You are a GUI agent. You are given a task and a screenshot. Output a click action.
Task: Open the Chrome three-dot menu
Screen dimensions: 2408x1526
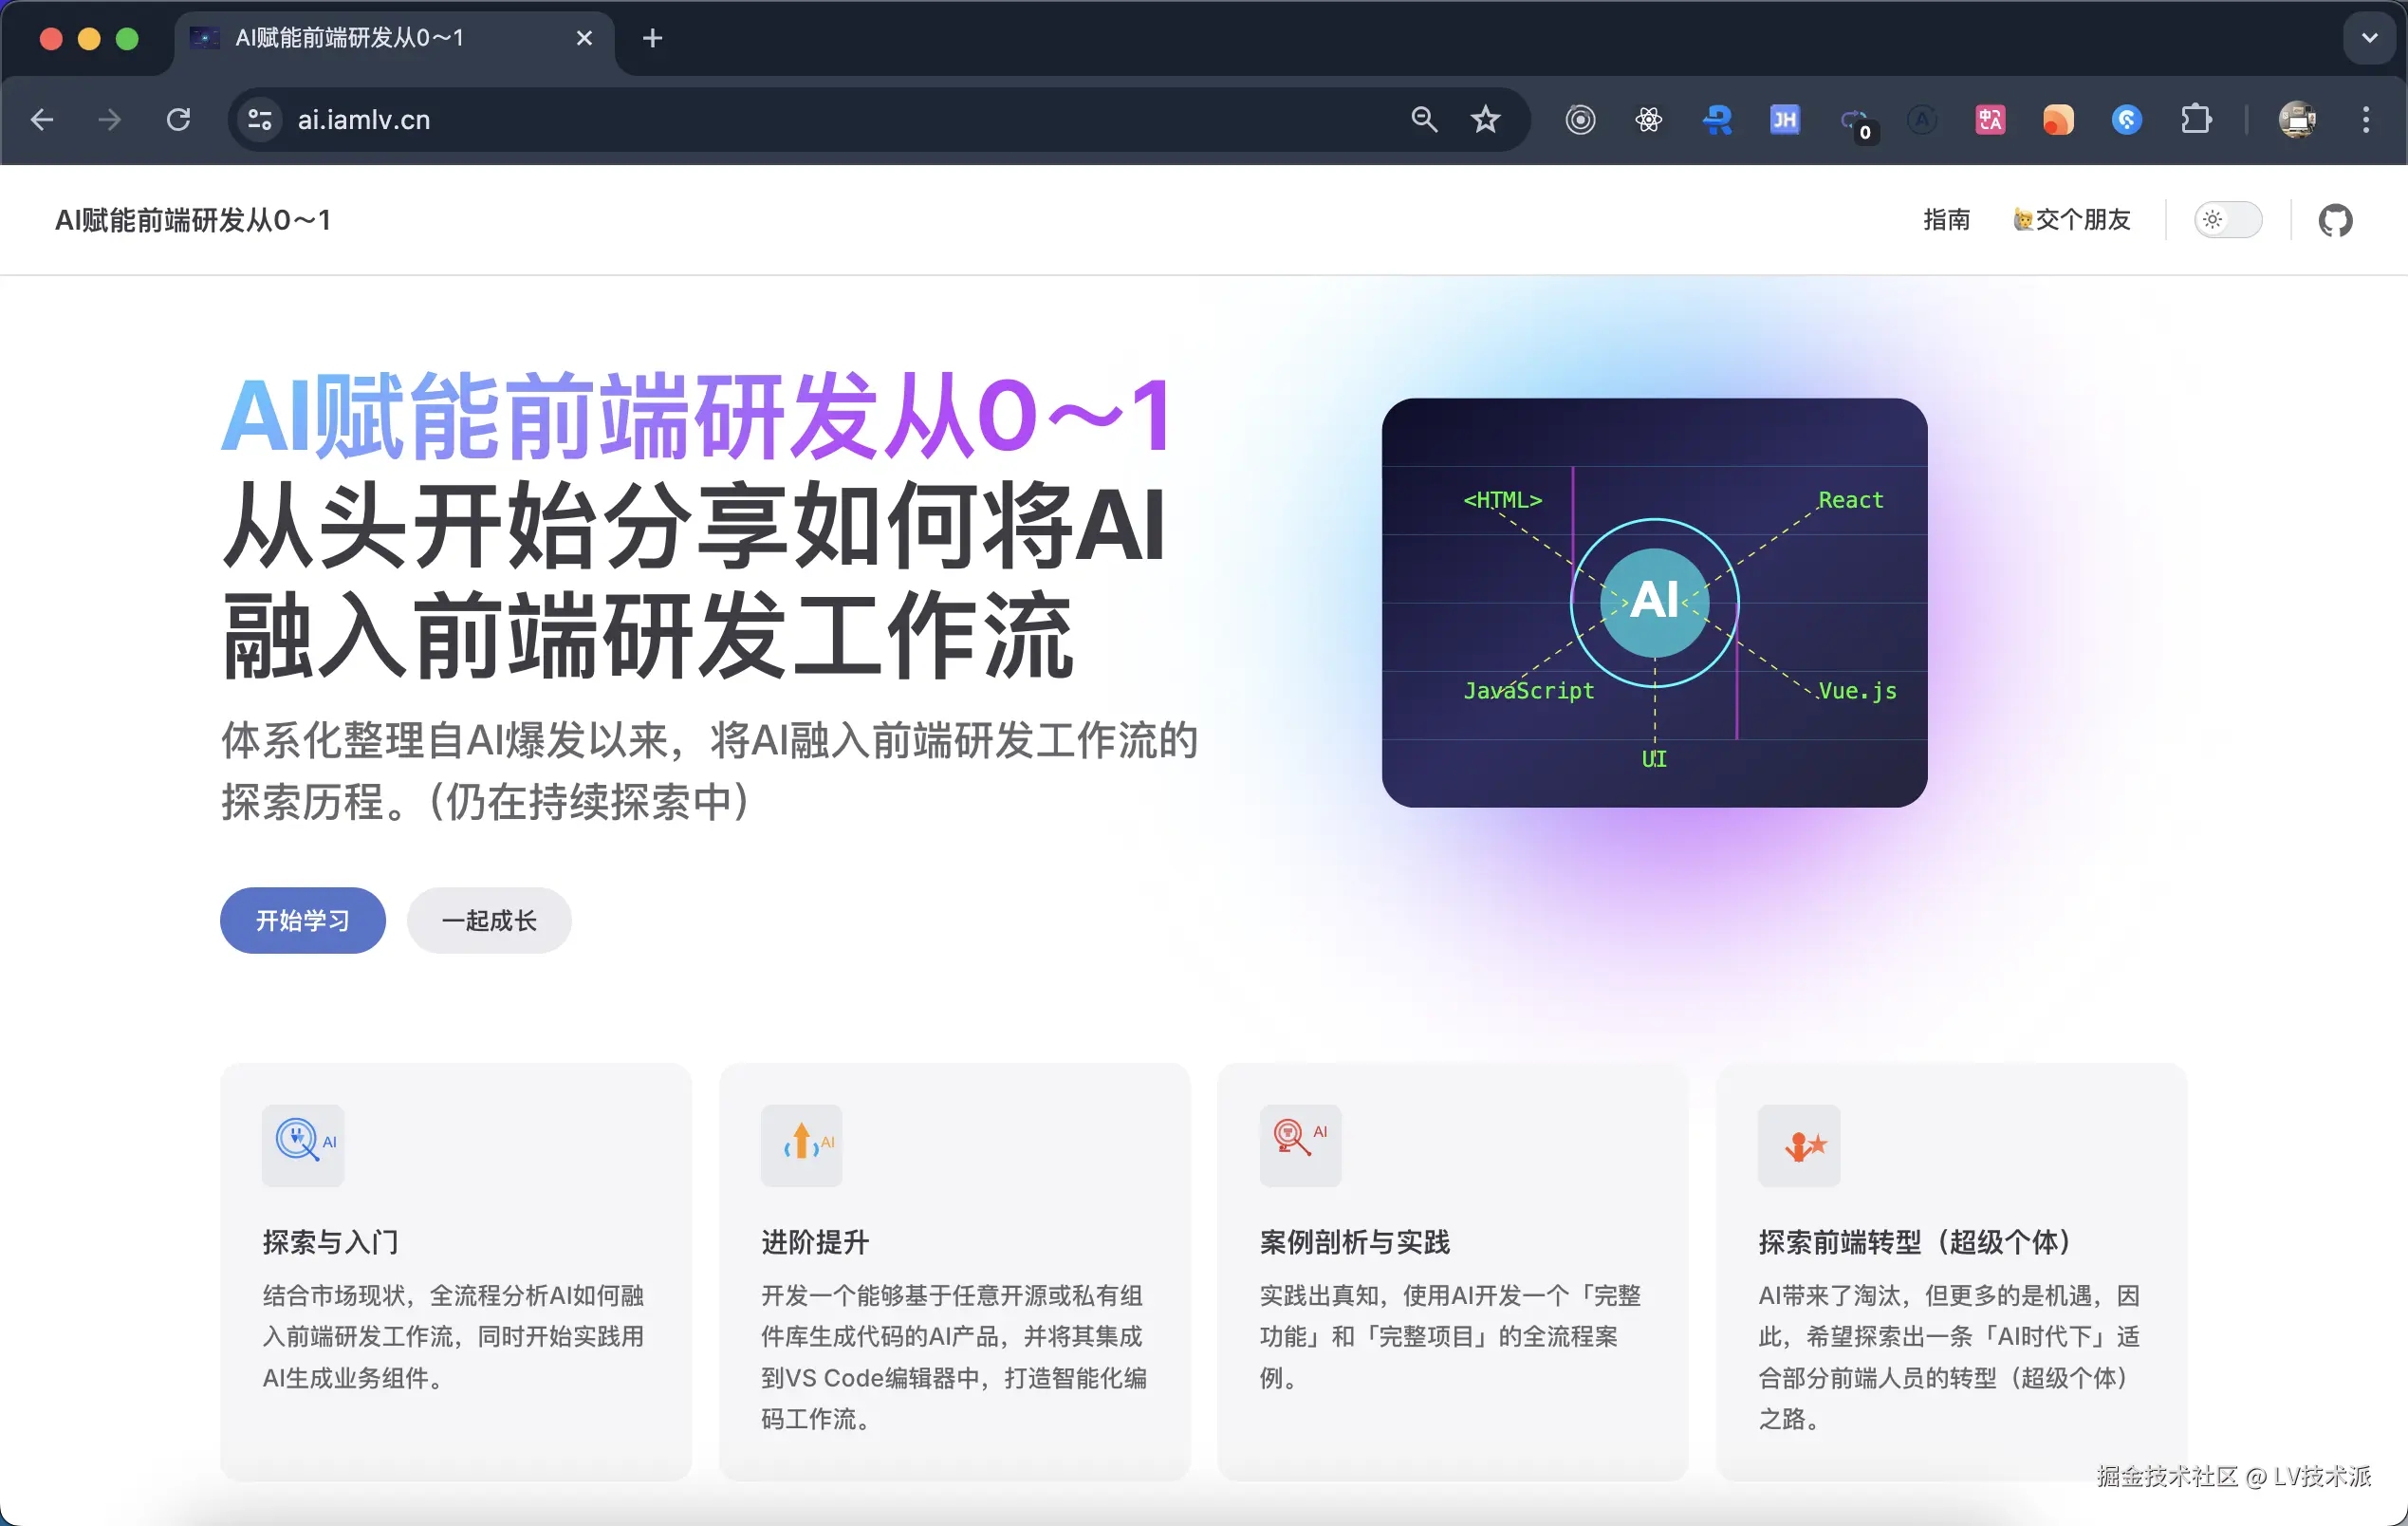pos(2365,120)
